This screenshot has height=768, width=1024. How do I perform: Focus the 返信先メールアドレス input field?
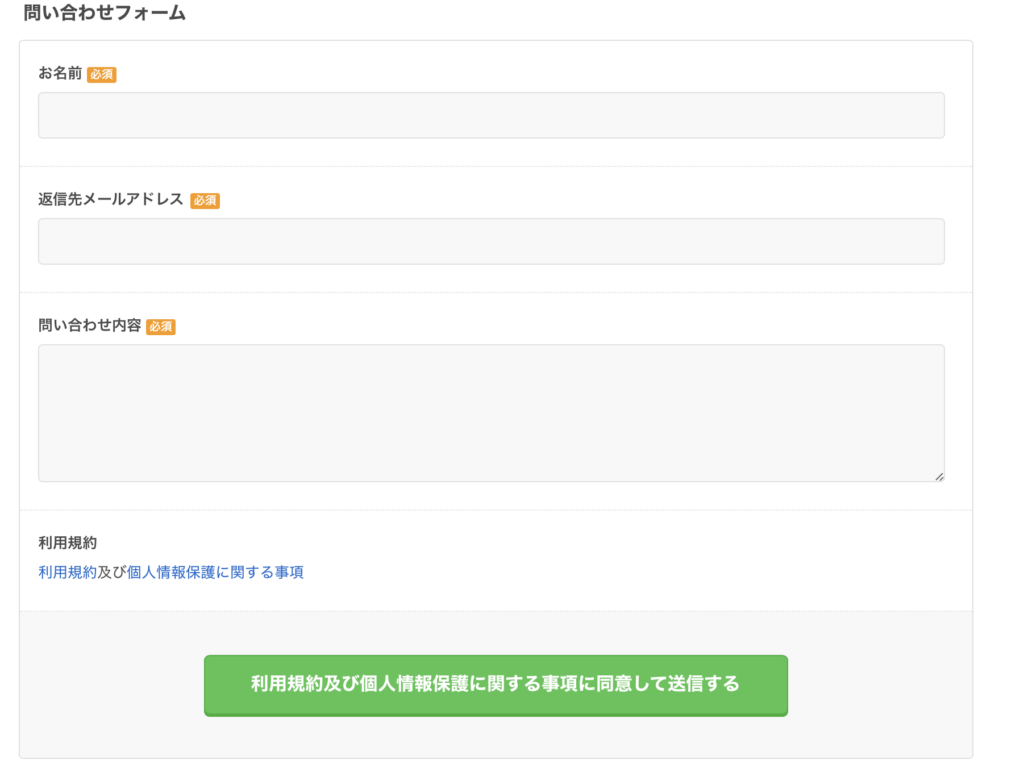[x=491, y=241]
